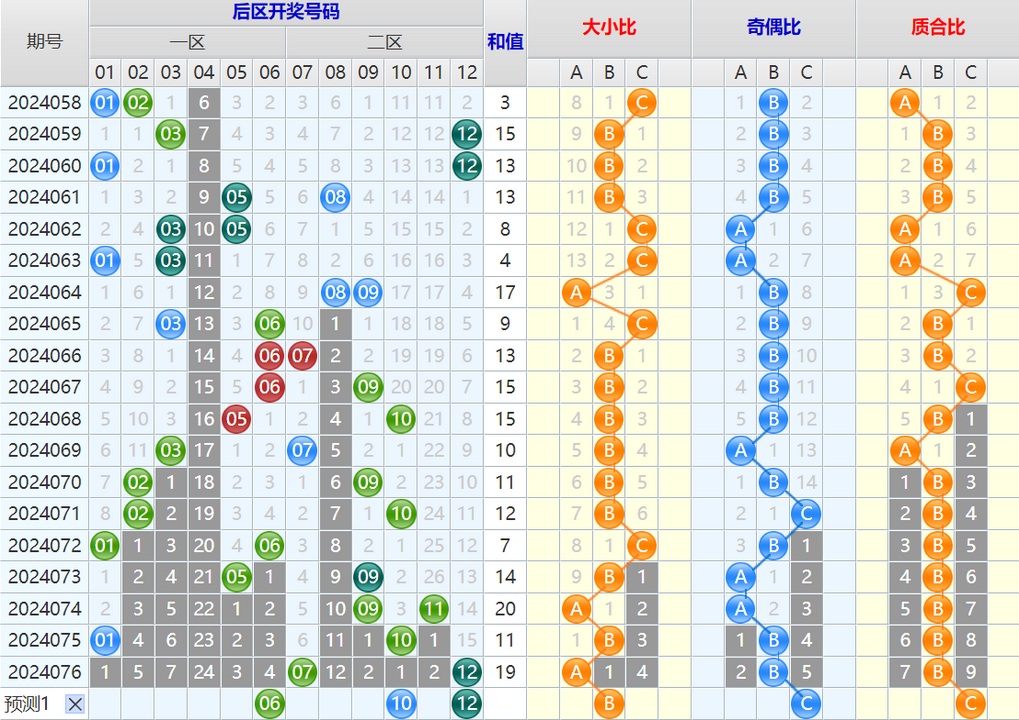Select blue ball 07 in row 2024069
The height and width of the screenshot is (720, 1019).
(x=302, y=451)
